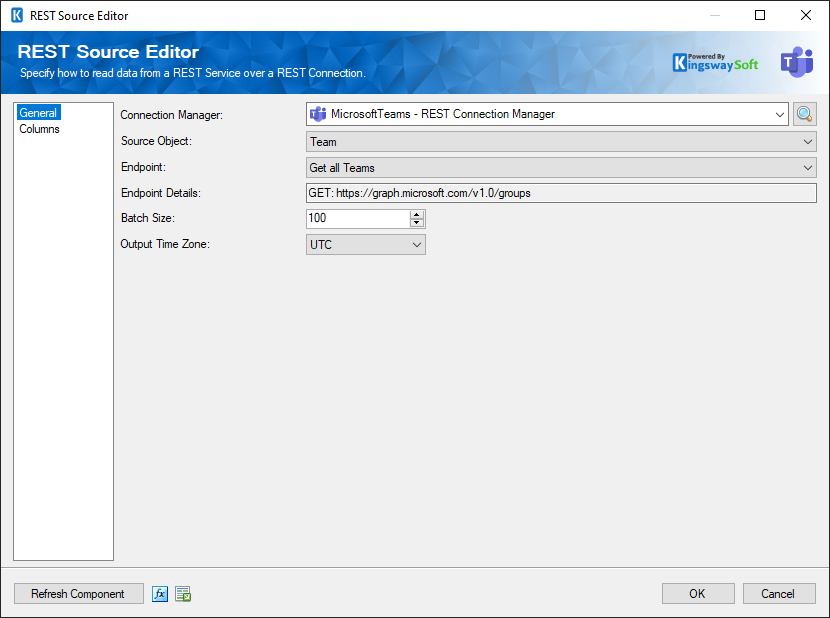Viewport: 830px width, 618px height.
Task: Click into the Batch Size field showing 100
Action: pyautogui.click(x=358, y=218)
